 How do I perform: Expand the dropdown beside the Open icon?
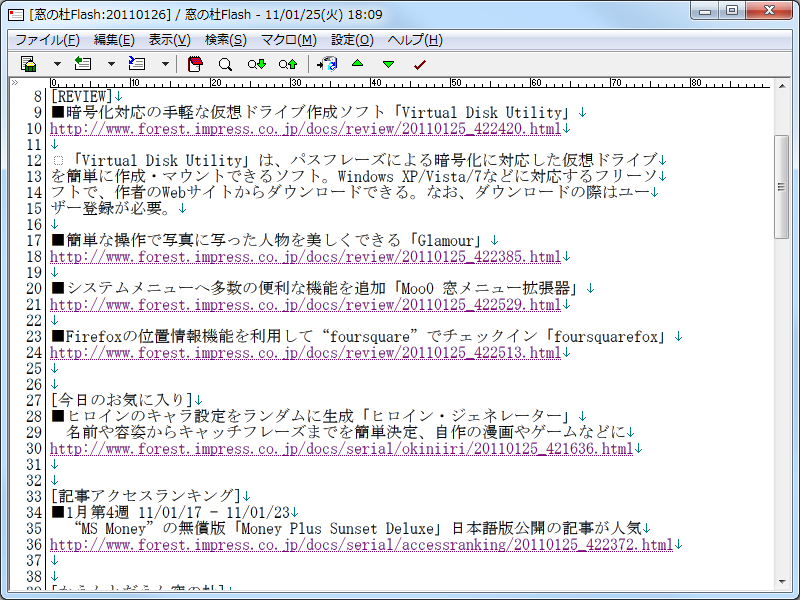coord(56,63)
